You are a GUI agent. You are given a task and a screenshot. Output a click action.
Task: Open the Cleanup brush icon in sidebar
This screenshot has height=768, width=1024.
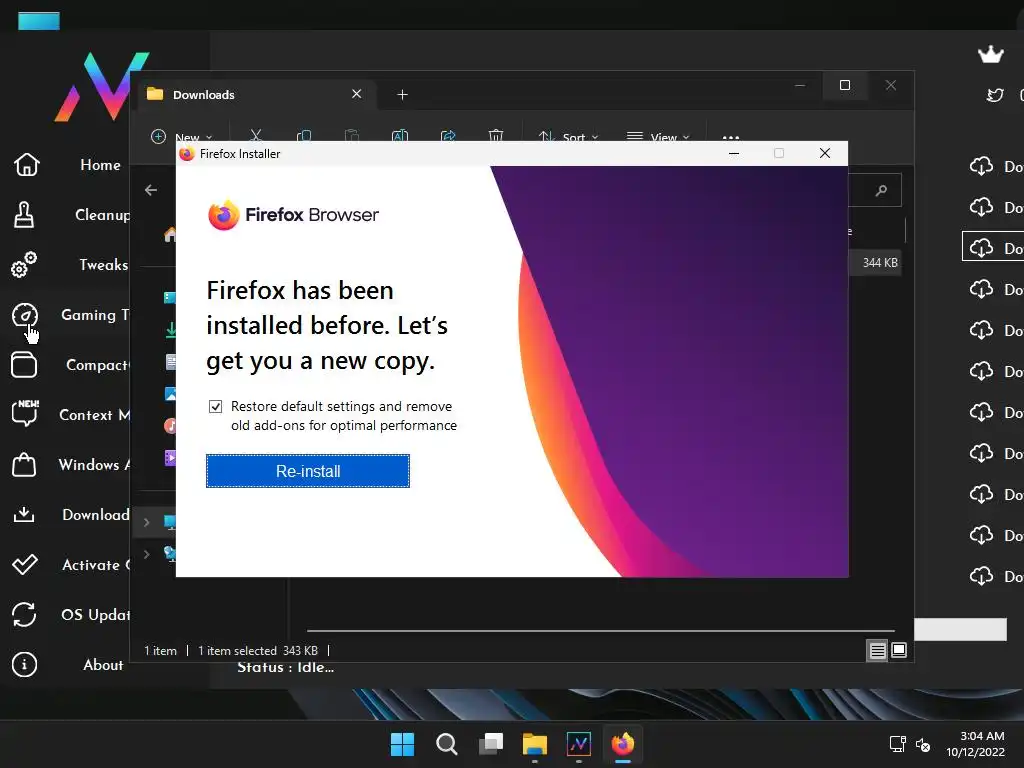pos(24,215)
